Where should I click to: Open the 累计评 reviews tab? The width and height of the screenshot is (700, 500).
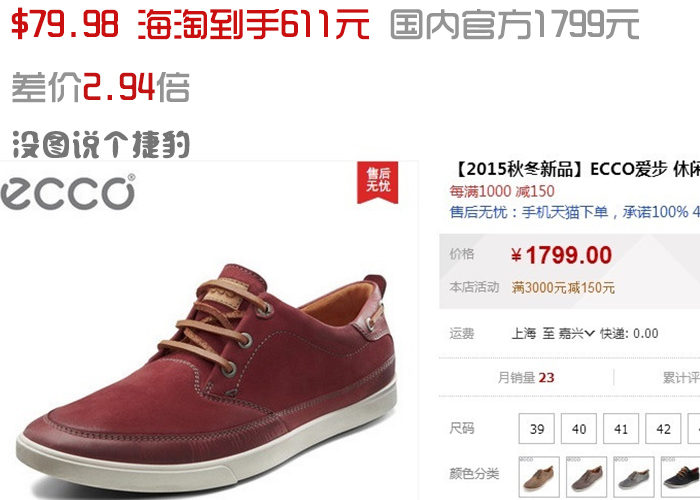pos(681,378)
